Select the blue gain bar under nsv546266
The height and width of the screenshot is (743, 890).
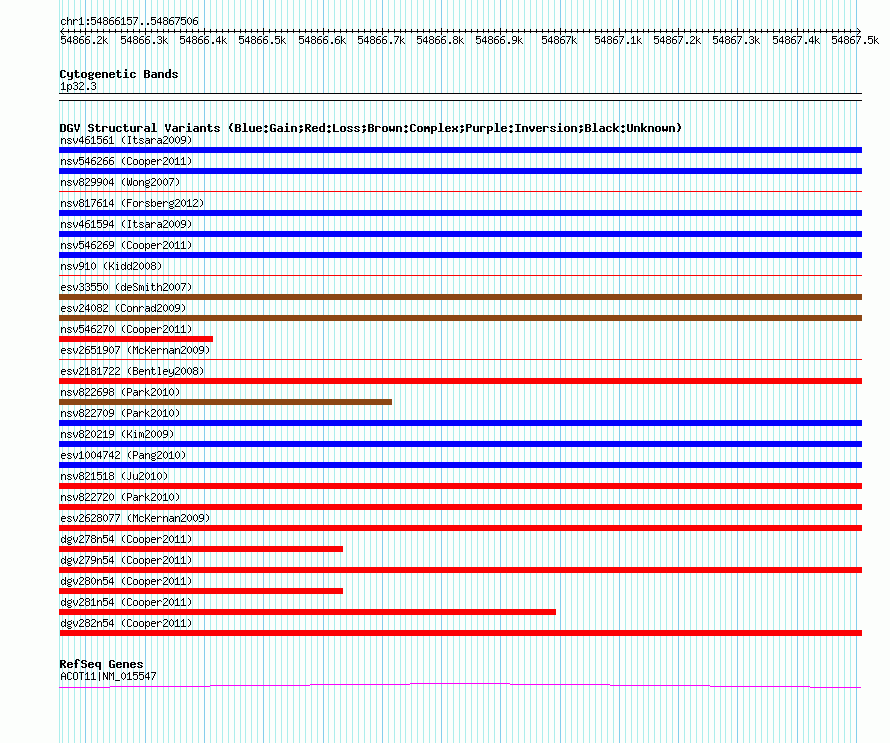(x=460, y=171)
